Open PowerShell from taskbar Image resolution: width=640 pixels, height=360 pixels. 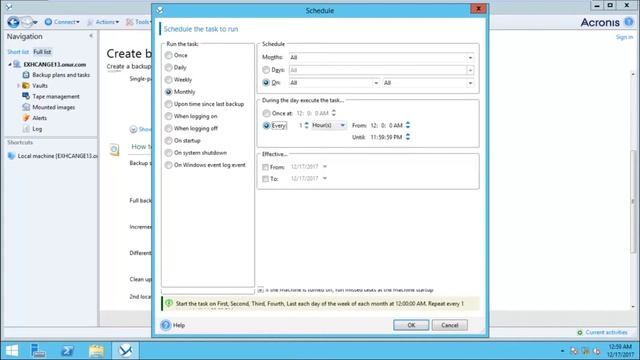(67, 351)
